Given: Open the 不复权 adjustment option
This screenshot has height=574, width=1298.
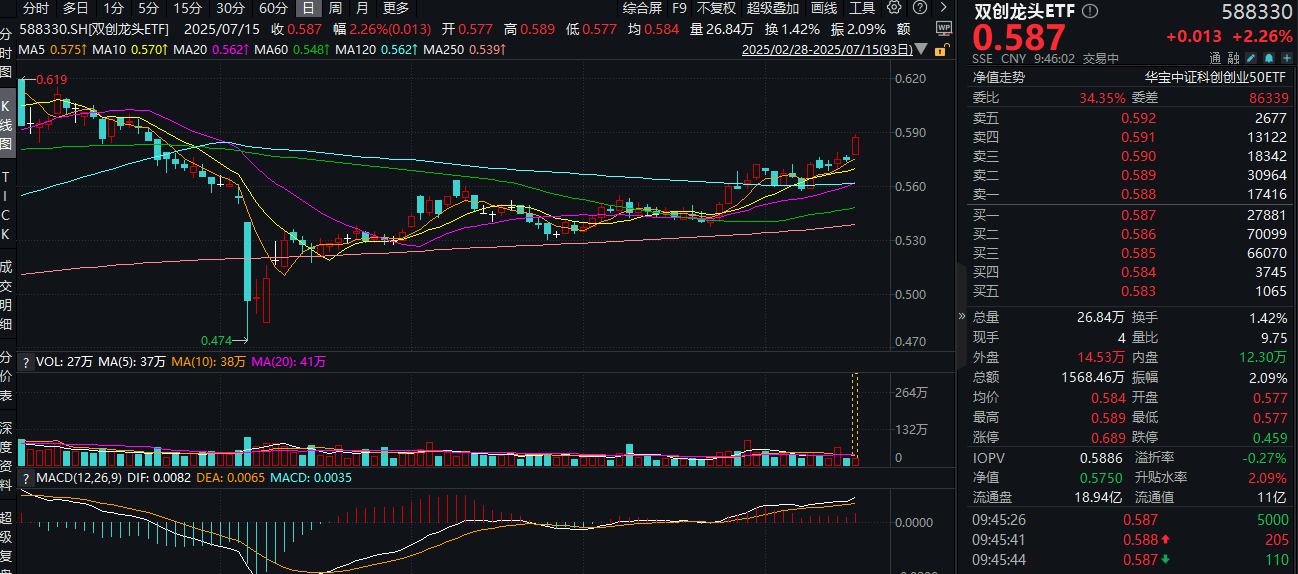Looking at the screenshot, I should point(716,7).
